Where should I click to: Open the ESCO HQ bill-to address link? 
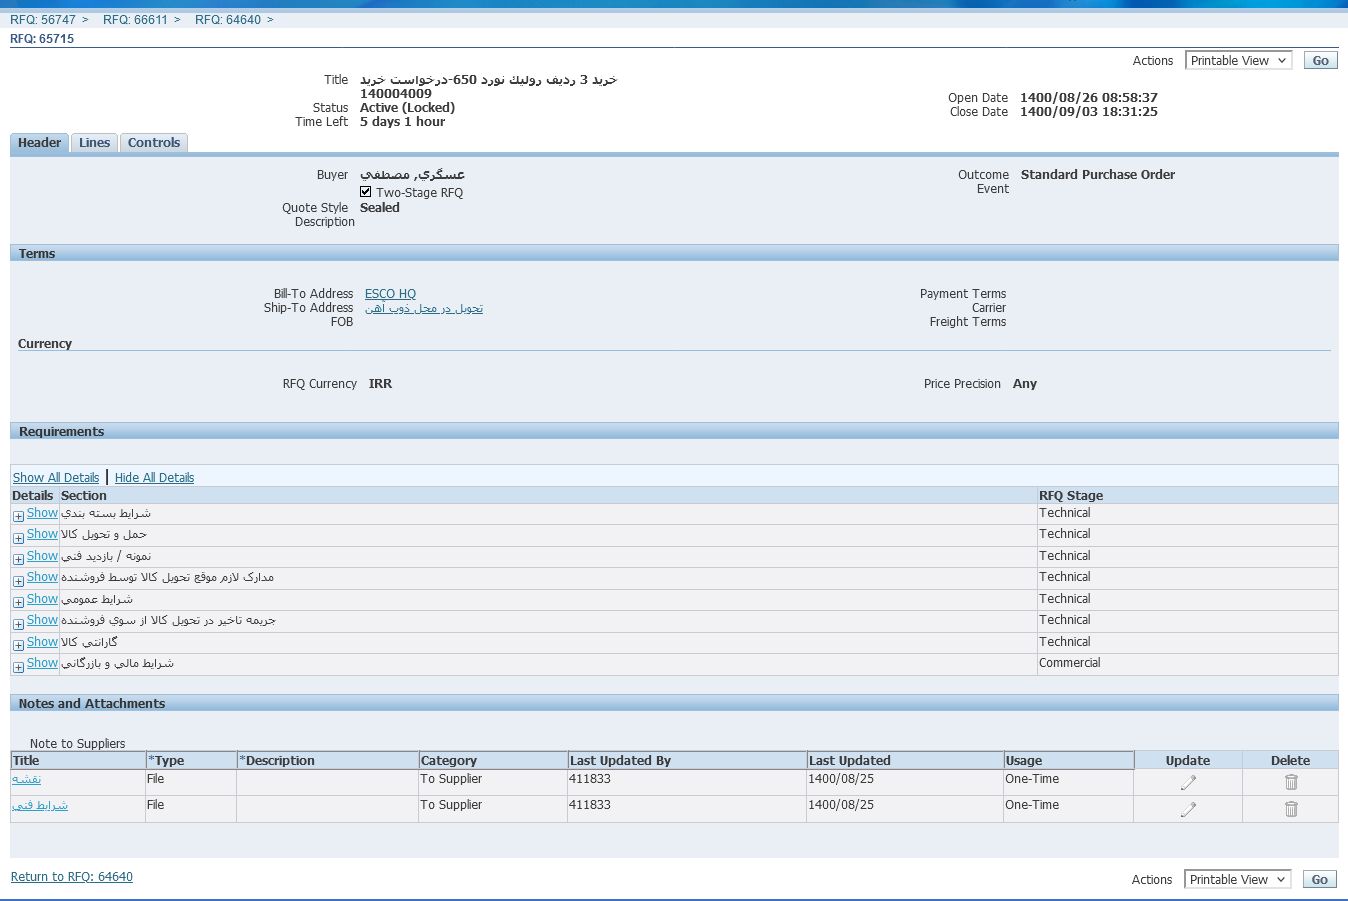point(390,294)
